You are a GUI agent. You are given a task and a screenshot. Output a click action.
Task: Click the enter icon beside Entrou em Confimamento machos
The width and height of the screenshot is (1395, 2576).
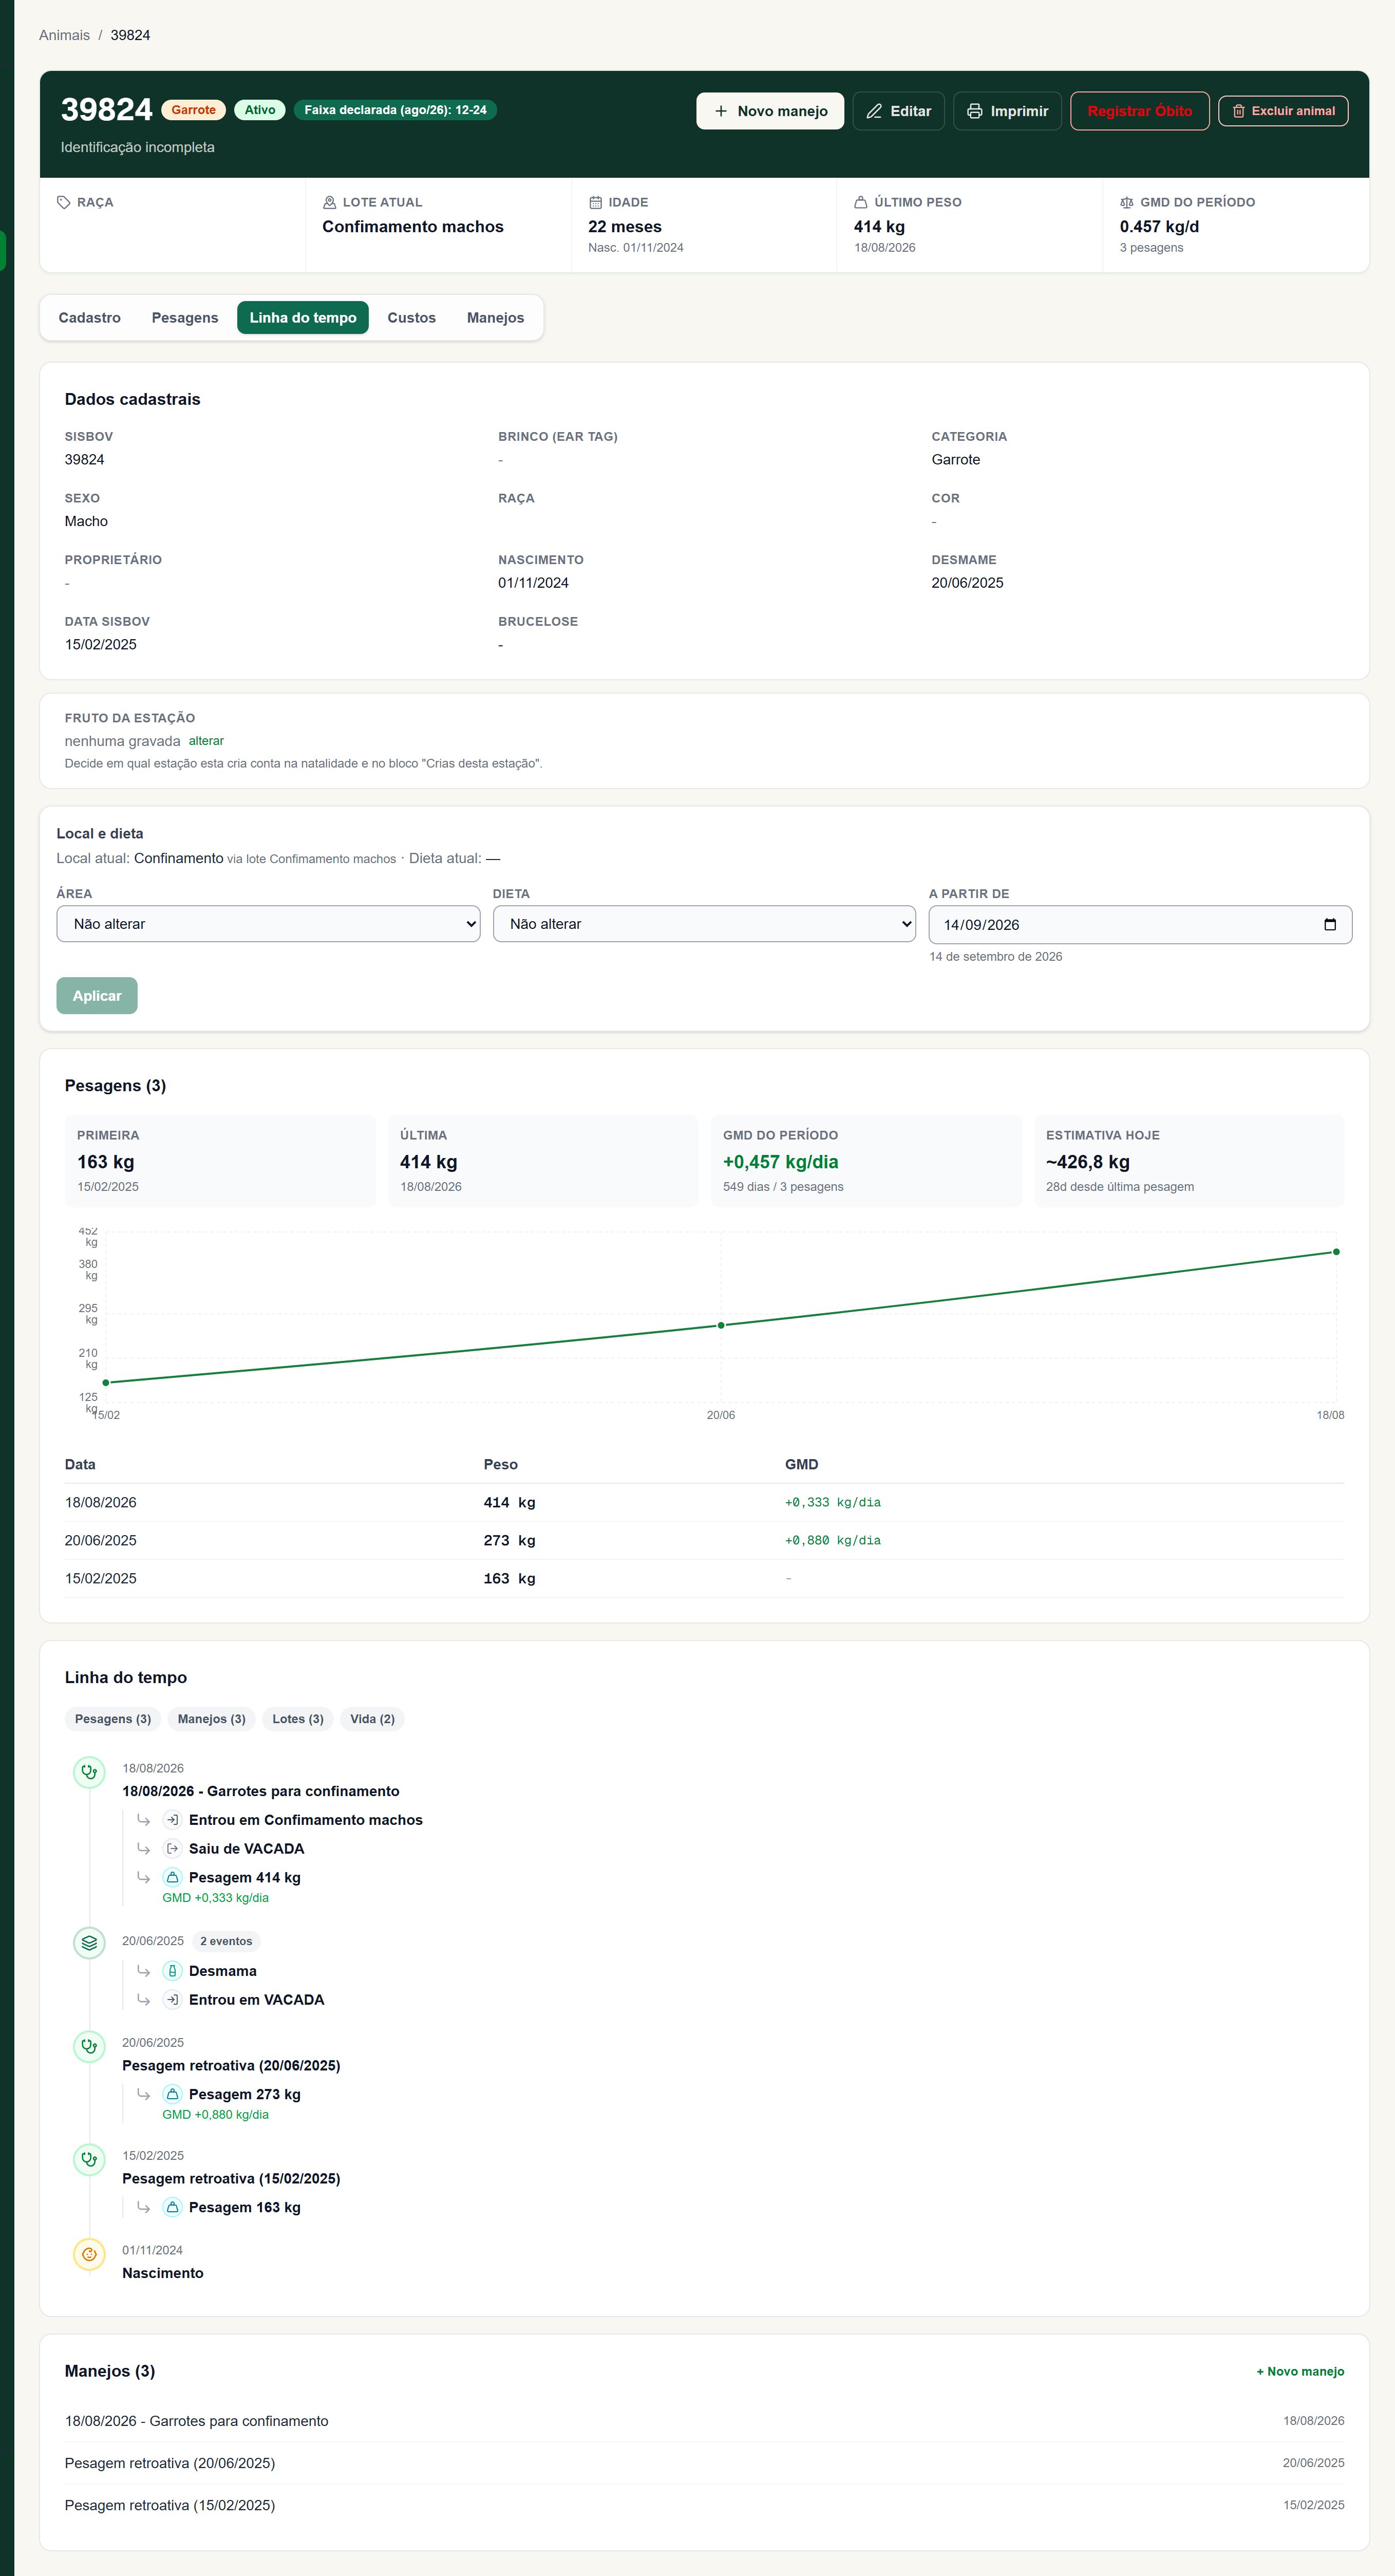point(172,1820)
